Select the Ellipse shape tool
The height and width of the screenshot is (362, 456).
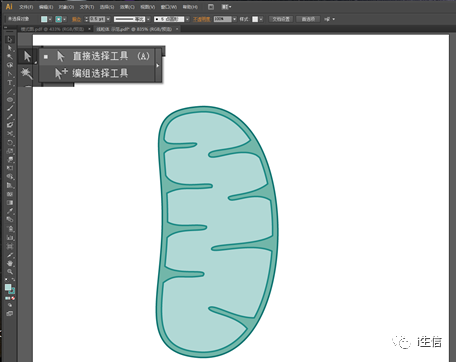tap(10, 100)
